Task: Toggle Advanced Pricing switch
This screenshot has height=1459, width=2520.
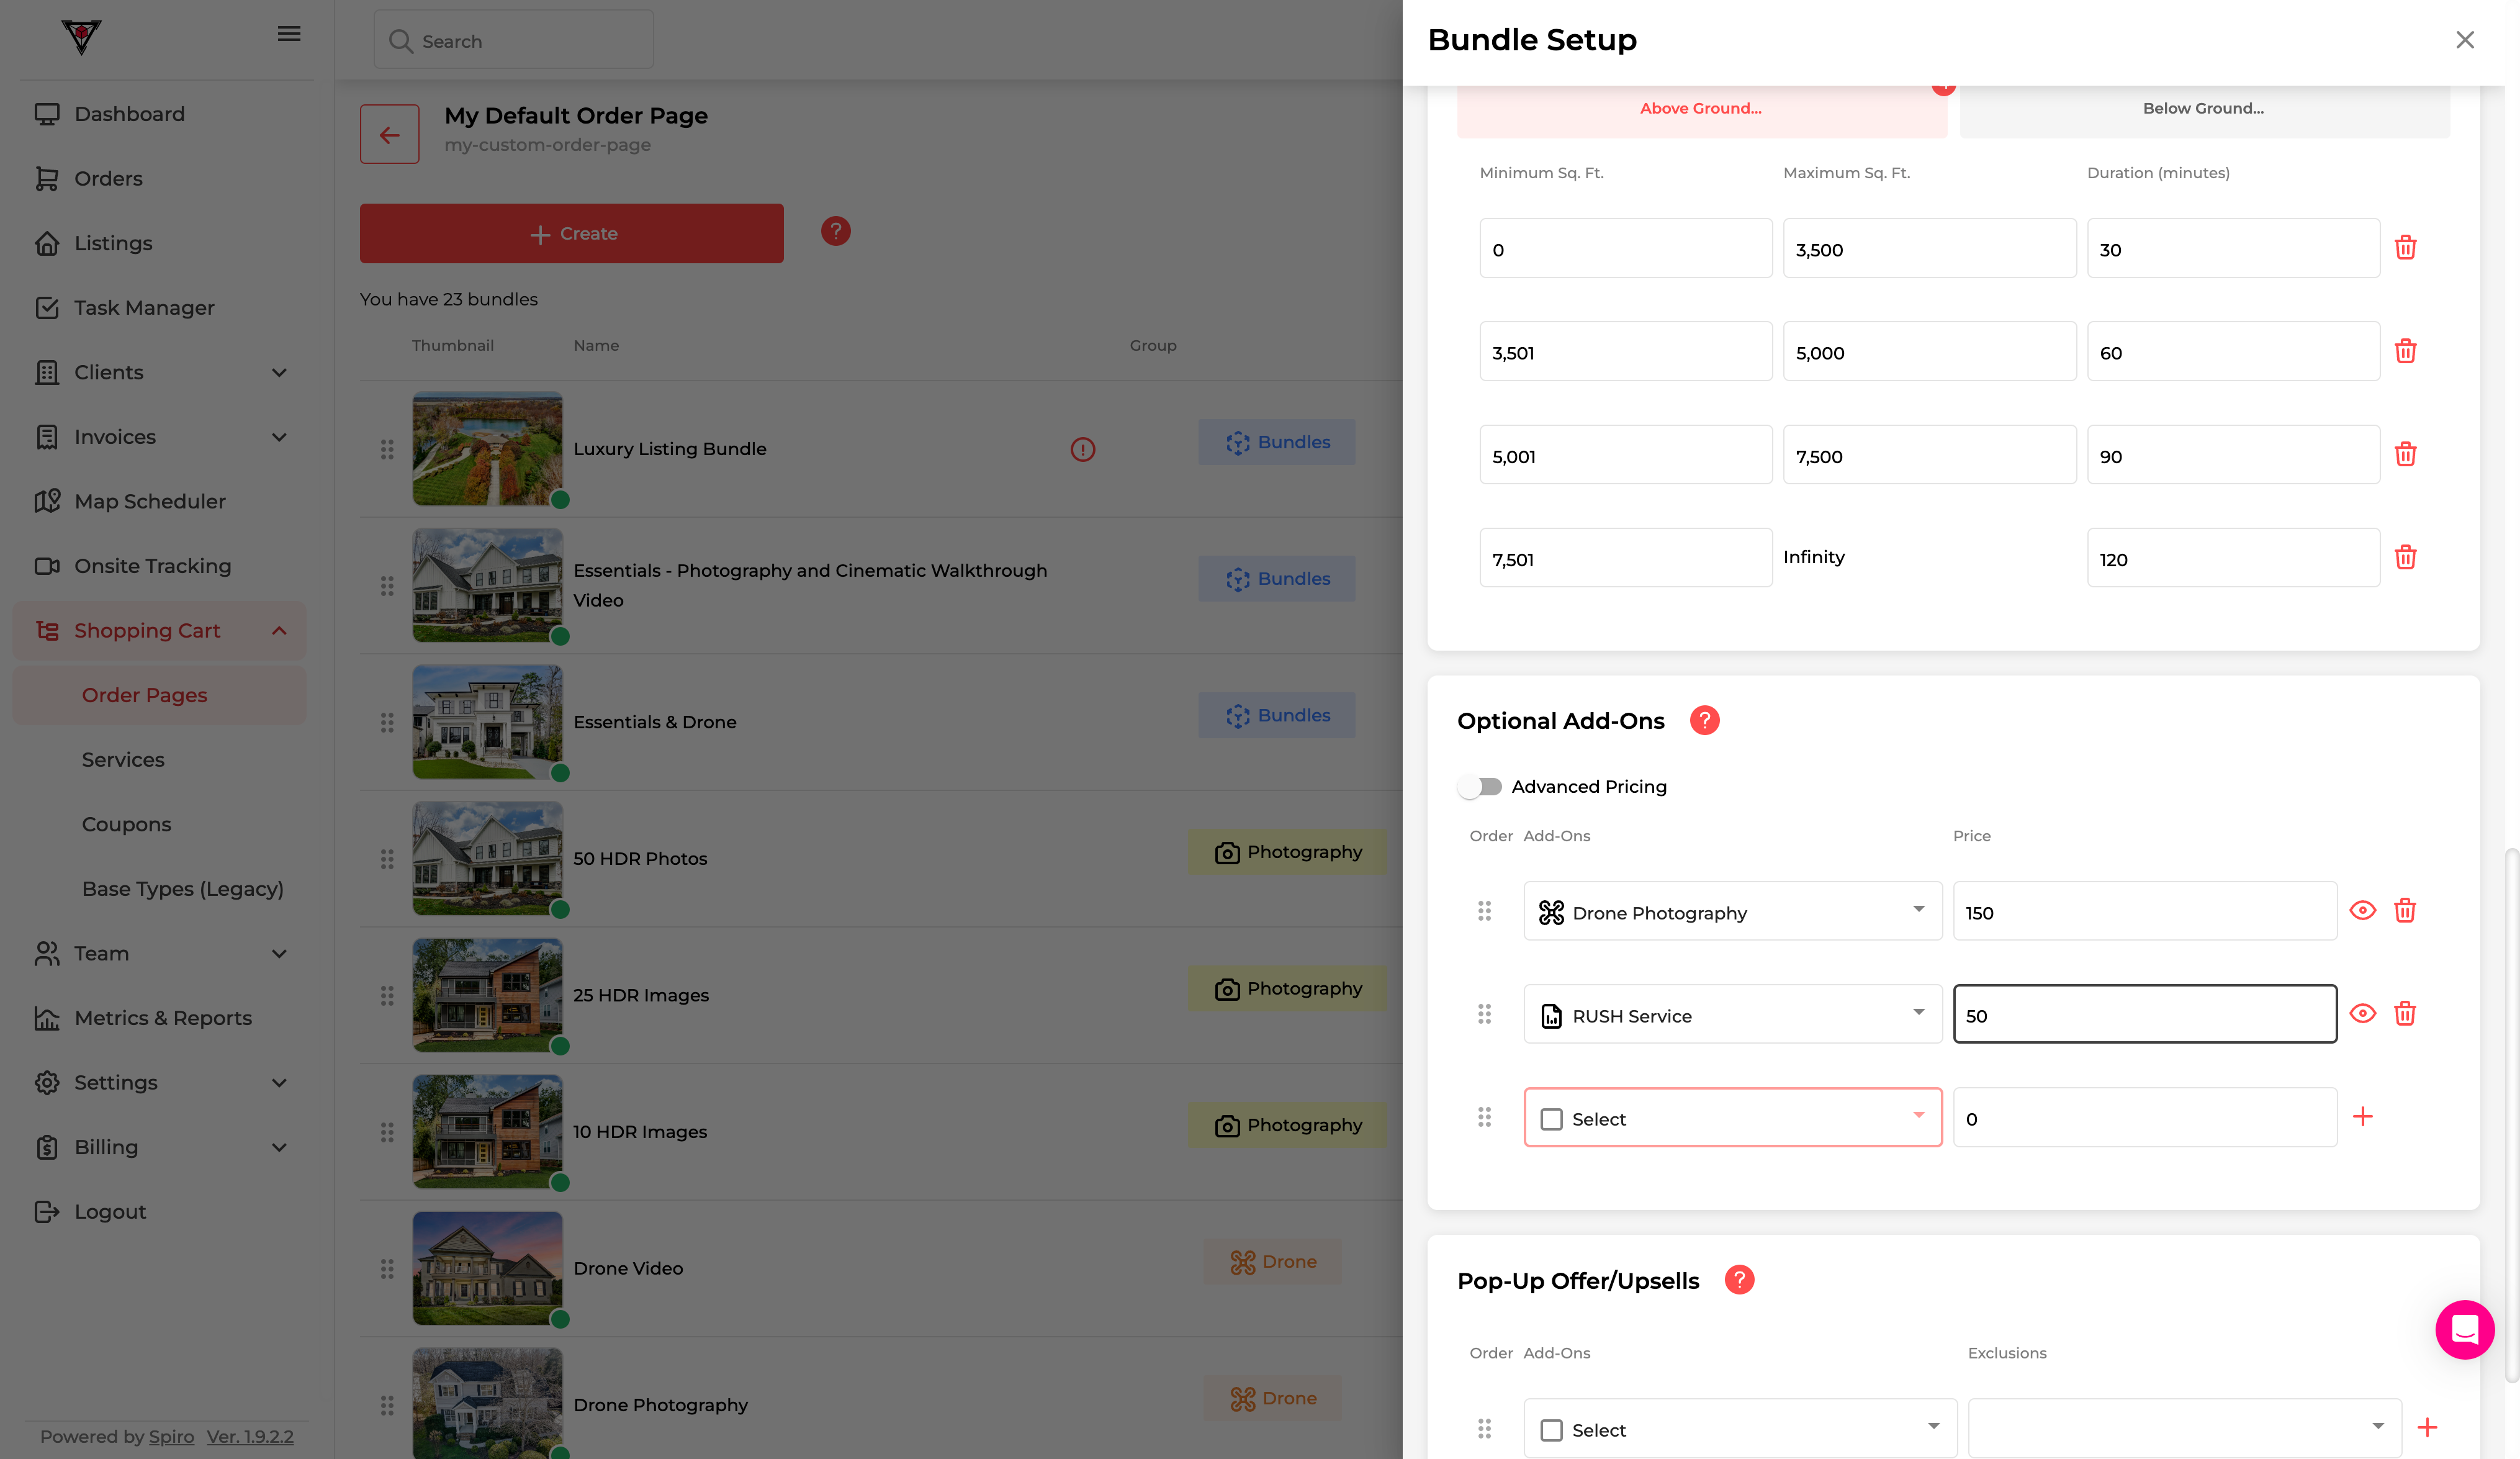Action: tap(1480, 786)
